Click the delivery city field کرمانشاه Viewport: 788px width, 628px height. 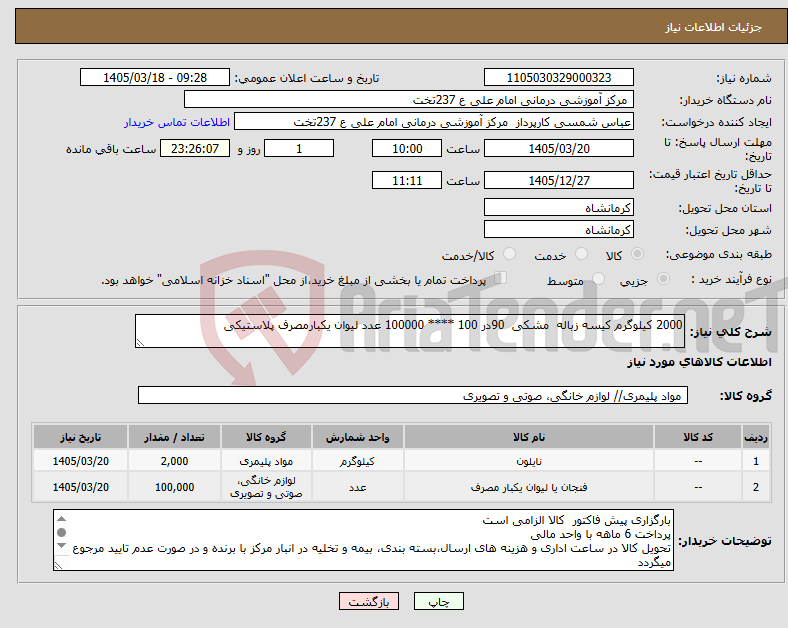click(559, 230)
